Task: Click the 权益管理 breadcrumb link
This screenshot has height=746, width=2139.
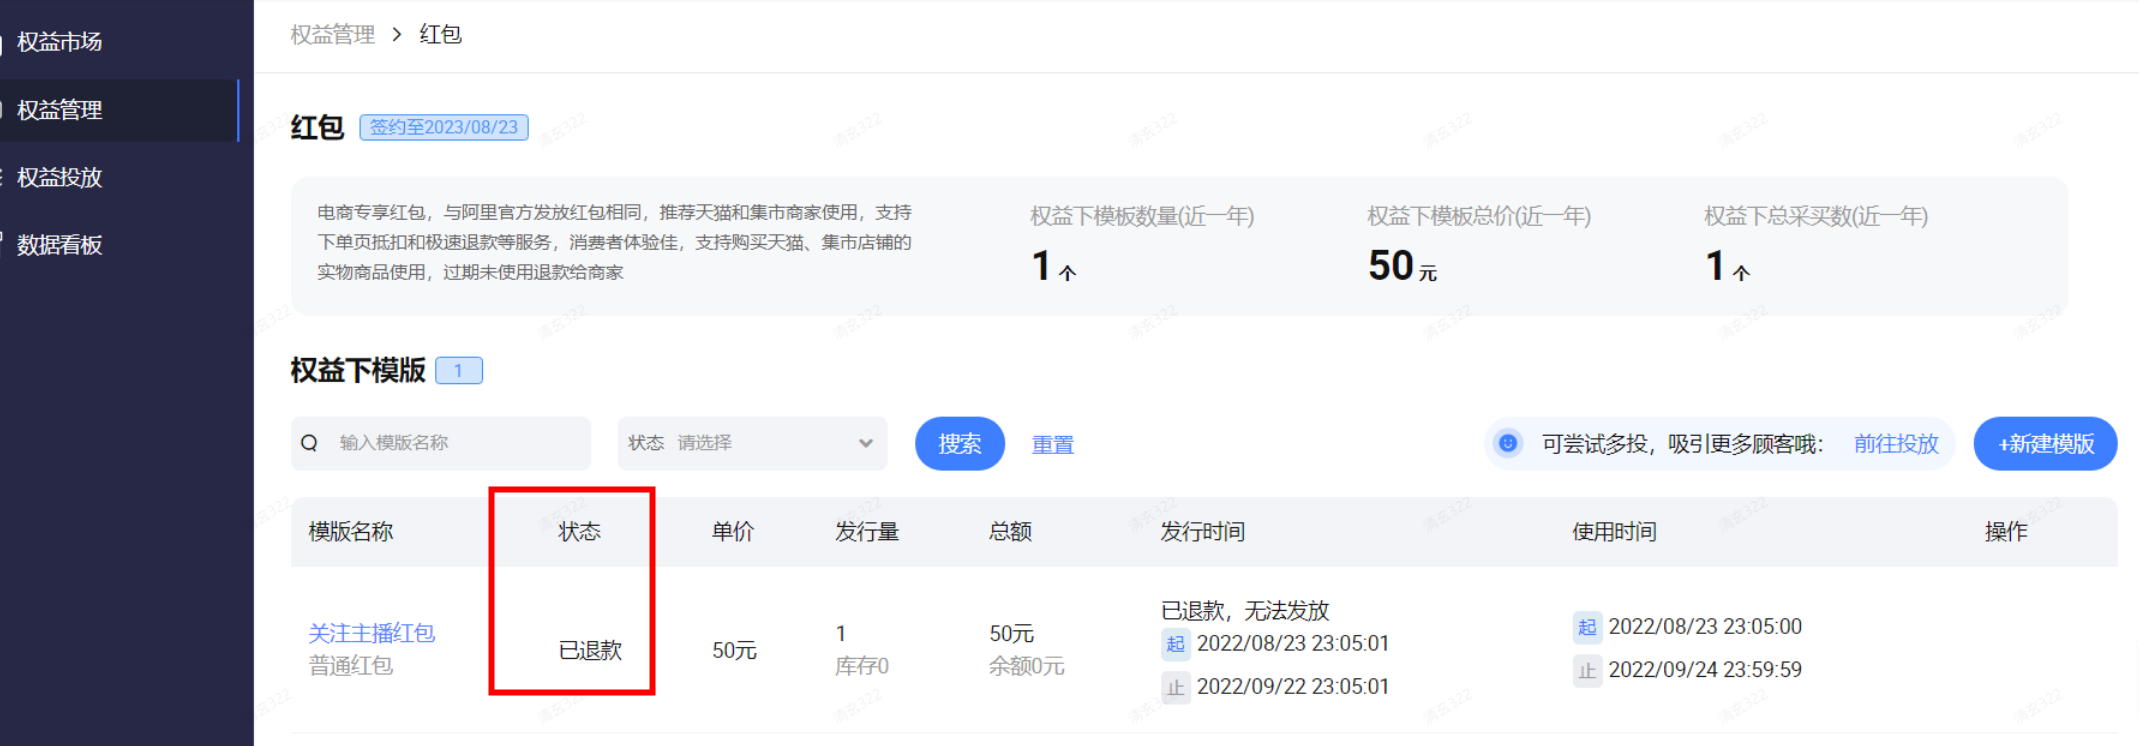Action: pyautogui.click(x=333, y=35)
